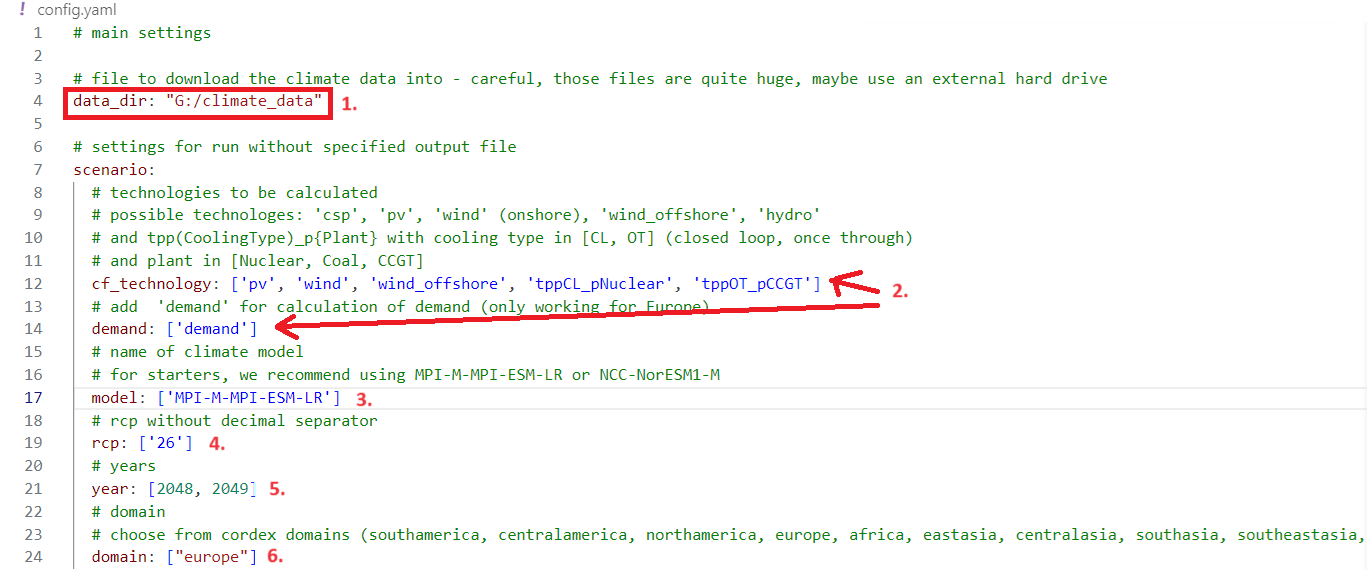Click the data_dir key on line 4

click(110, 101)
